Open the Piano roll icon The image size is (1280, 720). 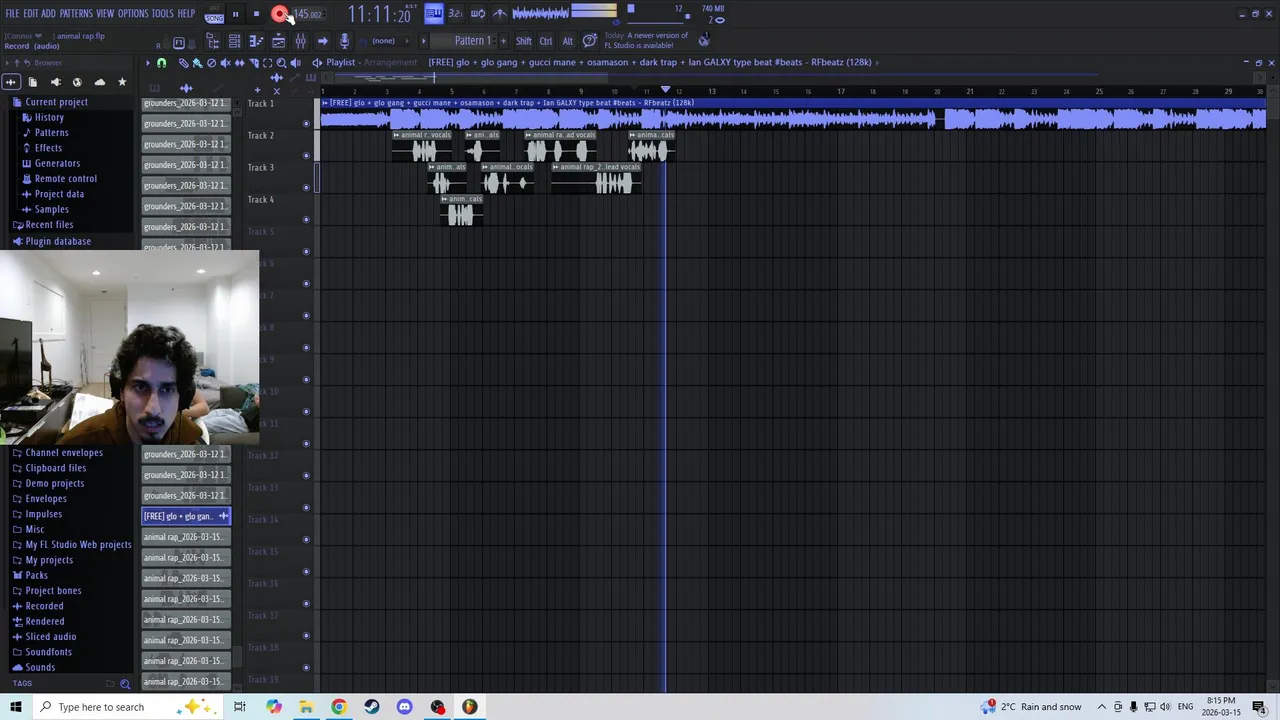pyautogui.click(x=256, y=41)
